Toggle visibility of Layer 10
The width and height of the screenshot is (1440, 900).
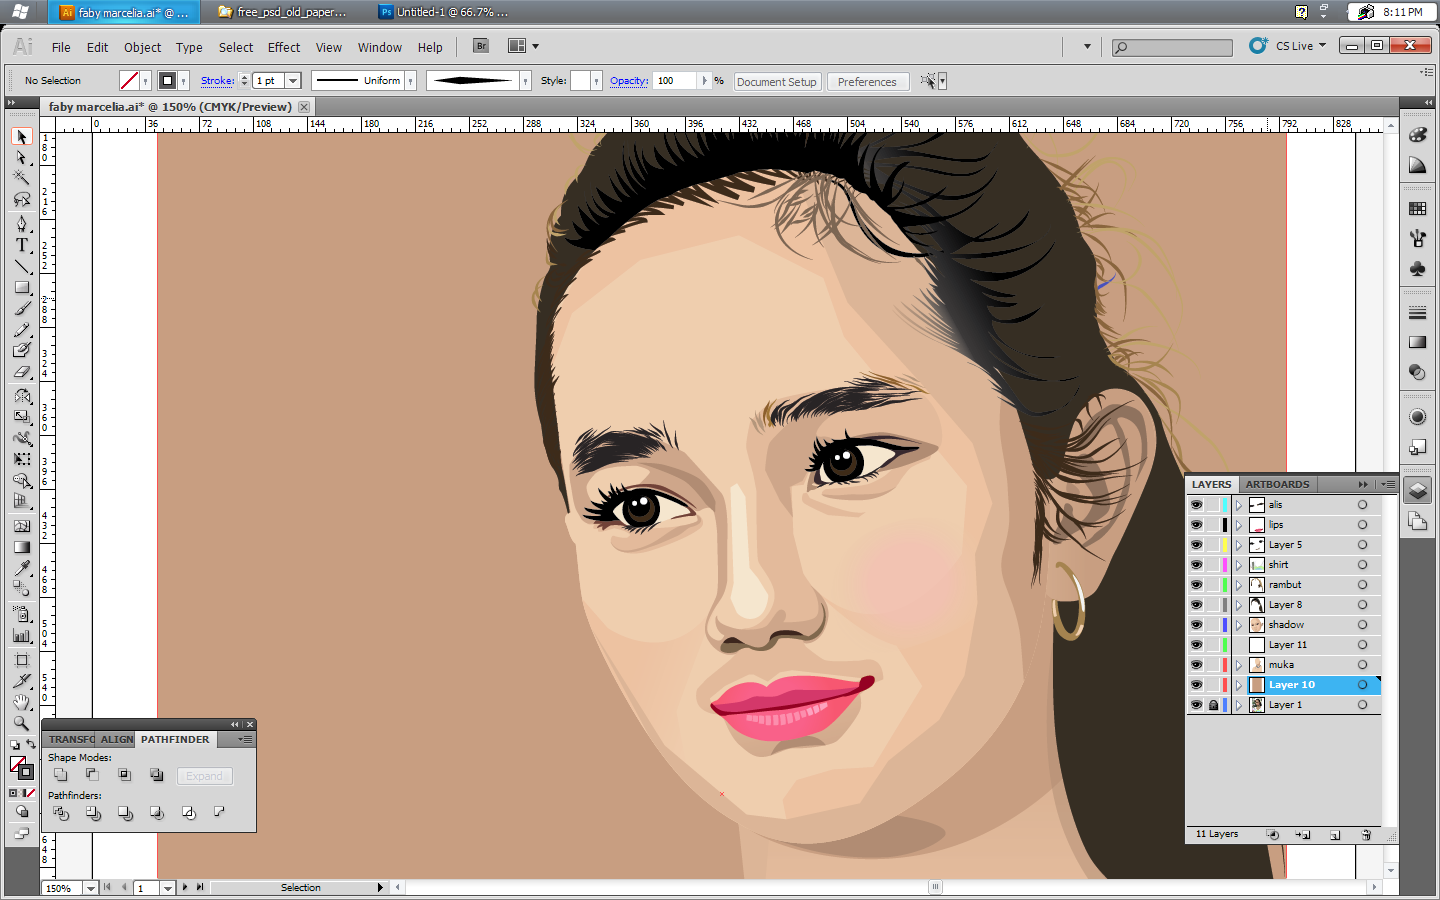[x=1196, y=685]
